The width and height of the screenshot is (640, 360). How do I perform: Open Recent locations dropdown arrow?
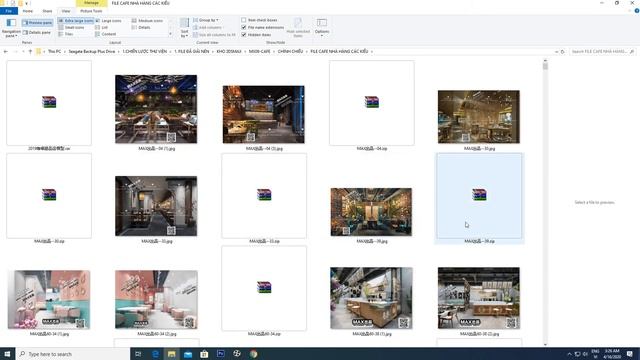point(23,51)
